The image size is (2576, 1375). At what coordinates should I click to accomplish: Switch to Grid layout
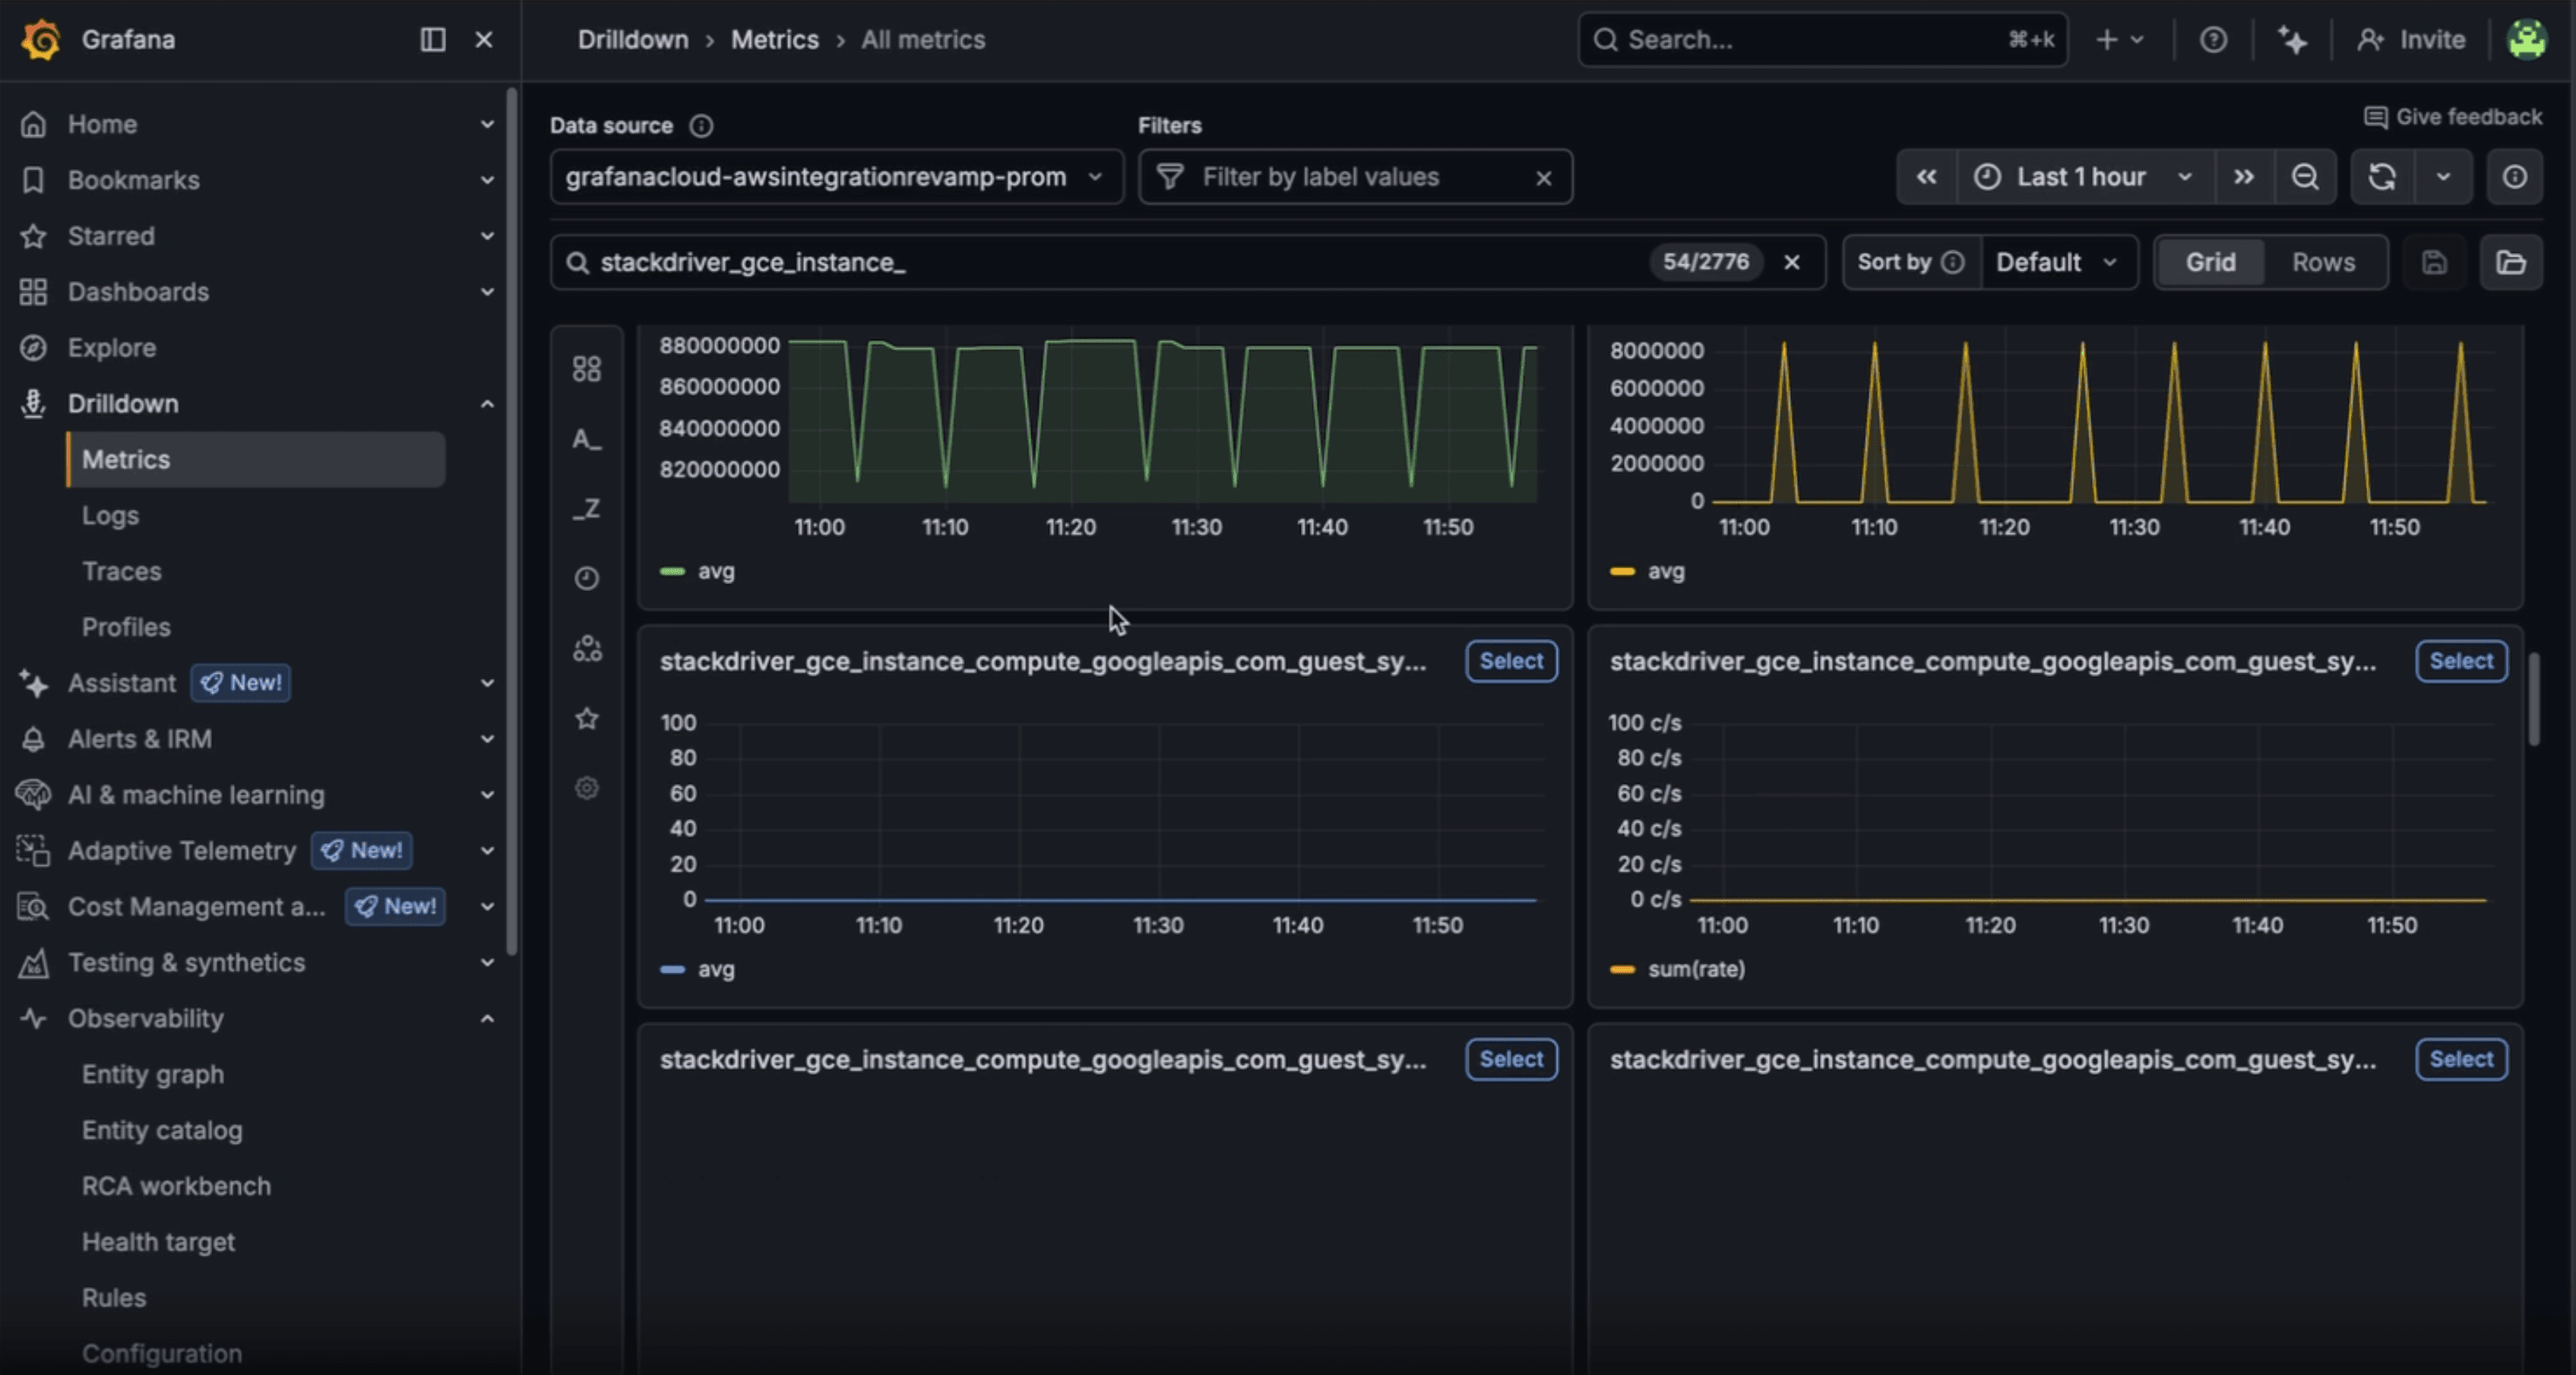2210,262
